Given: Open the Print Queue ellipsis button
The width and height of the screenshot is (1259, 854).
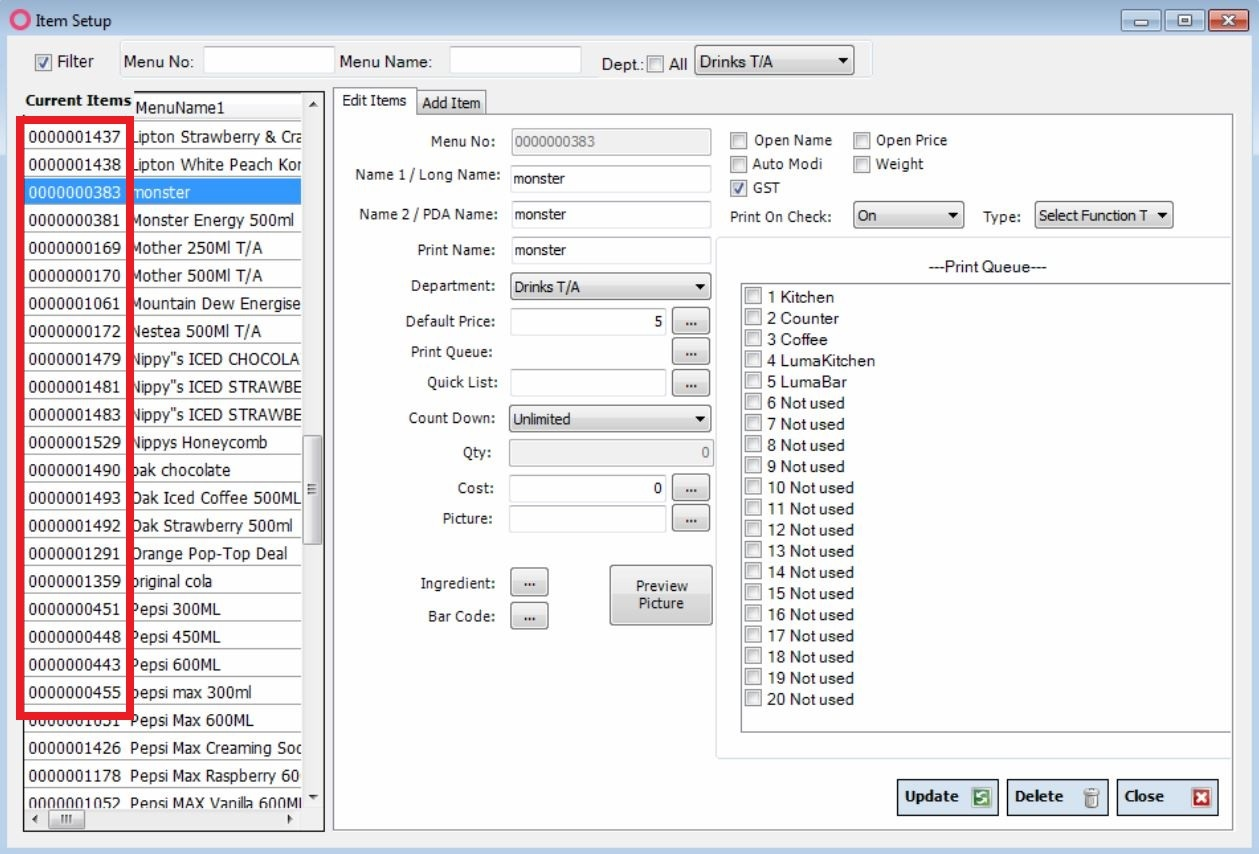Looking at the screenshot, I should 691,352.
